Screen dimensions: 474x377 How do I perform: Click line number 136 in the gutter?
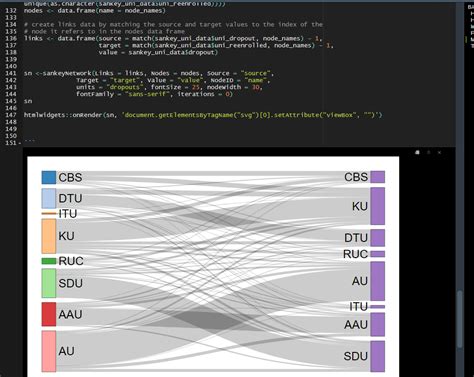[11, 38]
